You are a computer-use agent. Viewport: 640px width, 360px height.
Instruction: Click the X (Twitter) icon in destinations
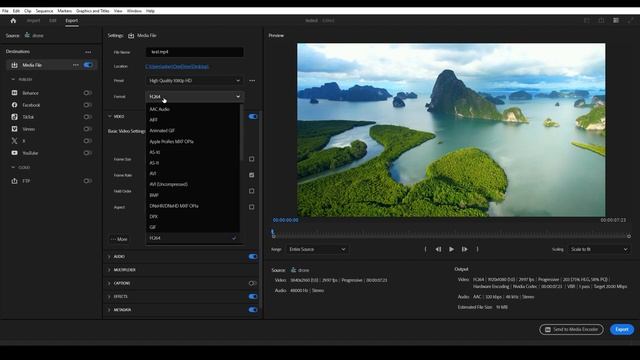[14, 141]
